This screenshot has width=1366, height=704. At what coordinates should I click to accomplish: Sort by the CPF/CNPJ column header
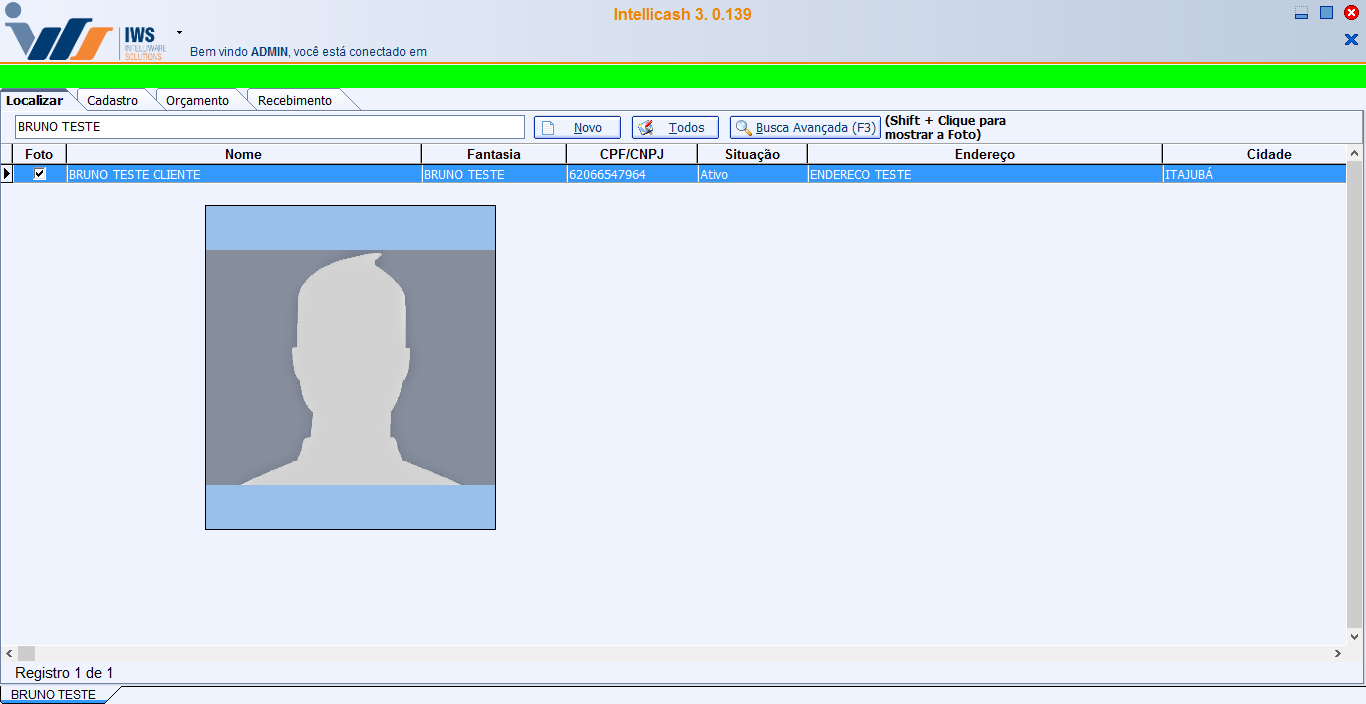tap(632, 154)
